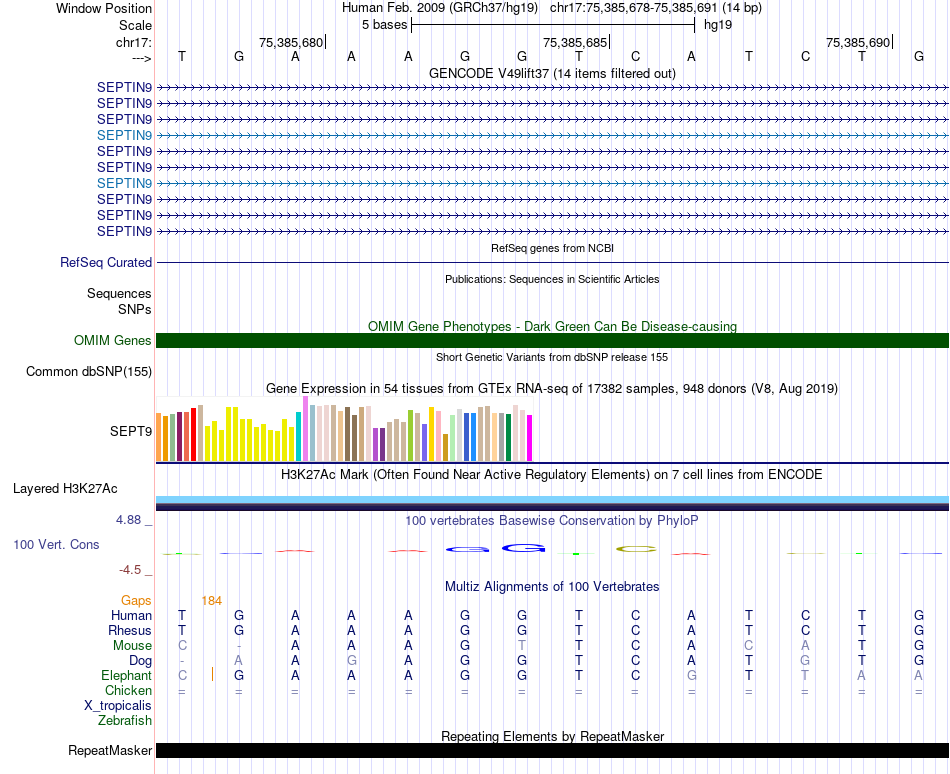
Task: Open Publications: Sequences in Scientific Articles title
Action: pos(552,279)
